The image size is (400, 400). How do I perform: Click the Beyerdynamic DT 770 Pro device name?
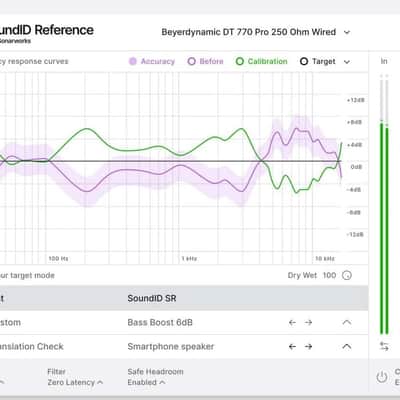(x=249, y=32)
